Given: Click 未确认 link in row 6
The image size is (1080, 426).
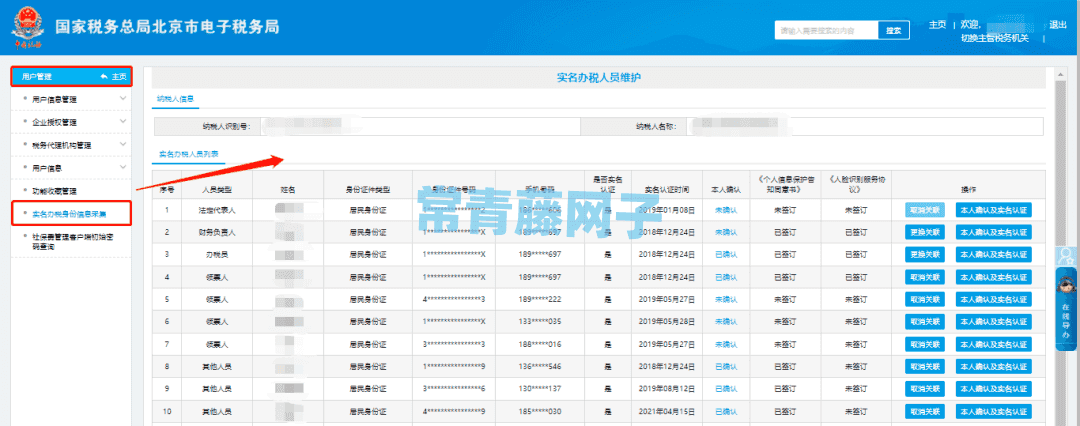Looking at the screenshot, I should point(726,322).
